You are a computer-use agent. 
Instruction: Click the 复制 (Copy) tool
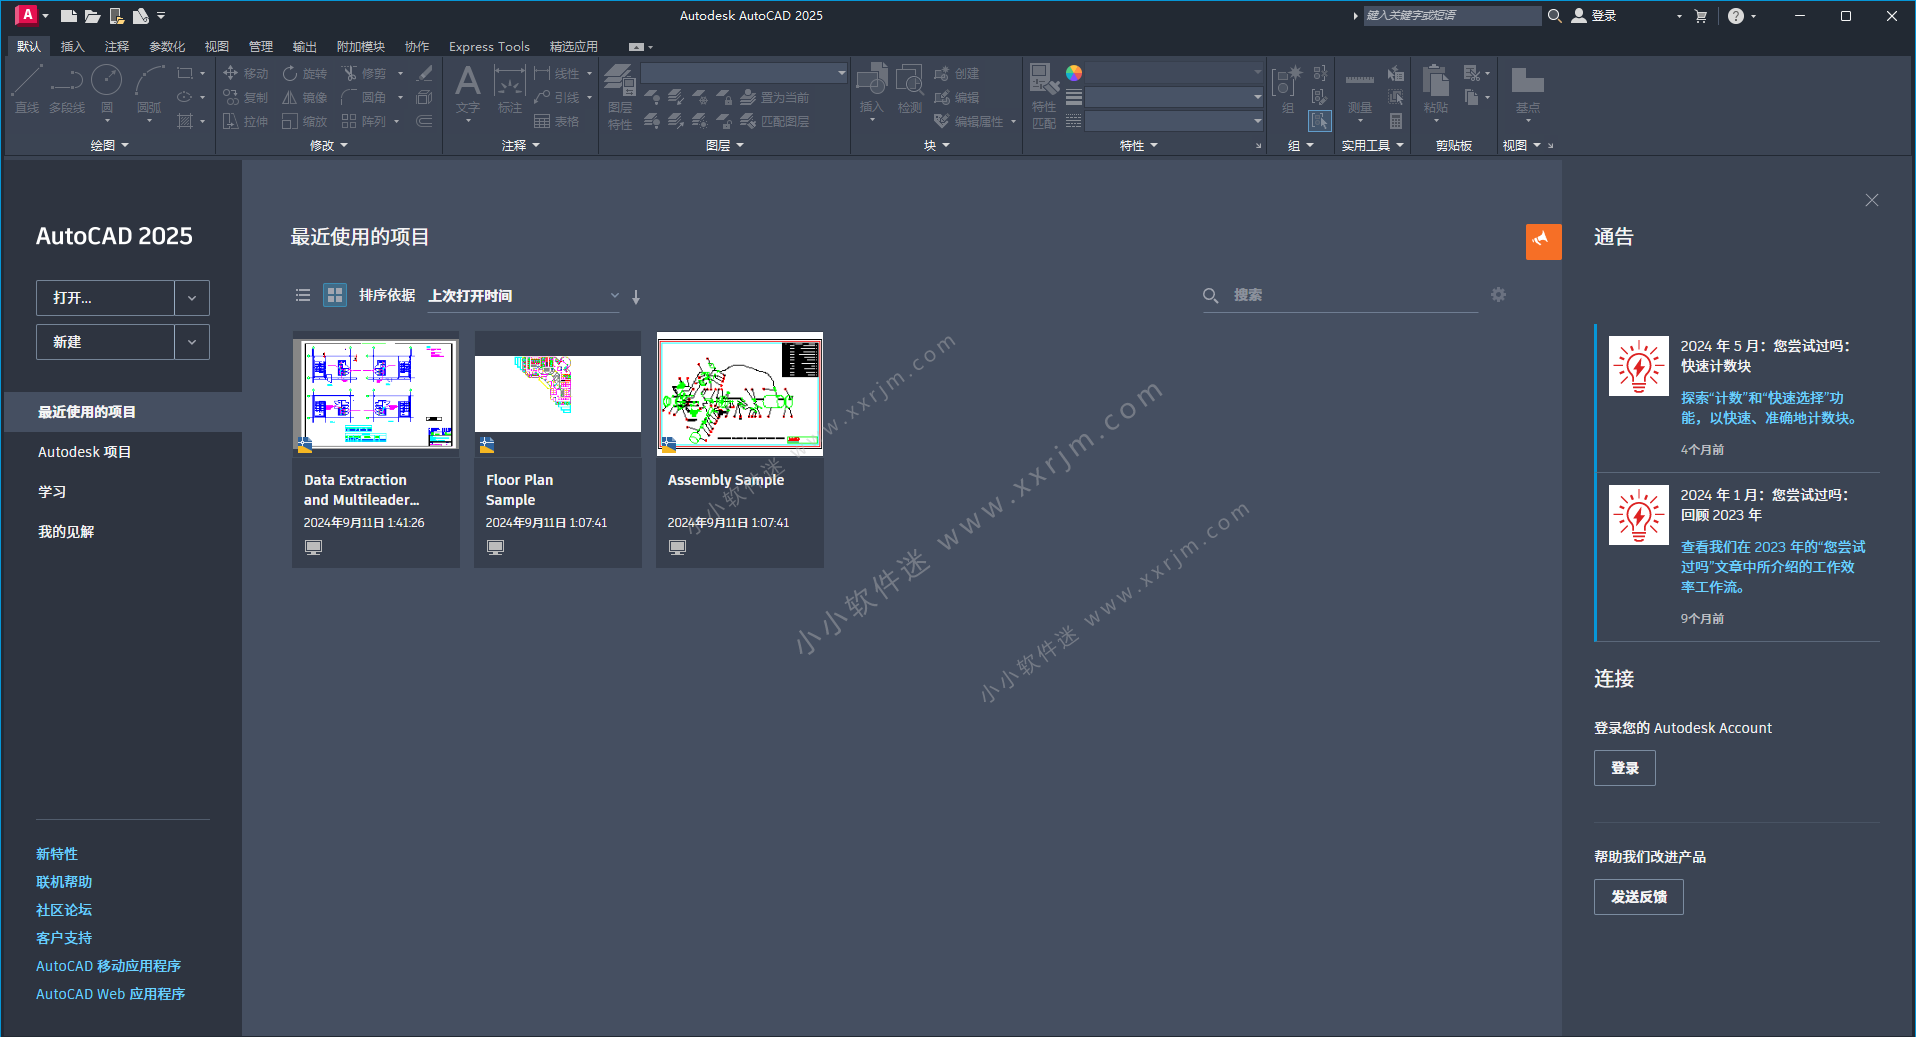coord(246,97)
